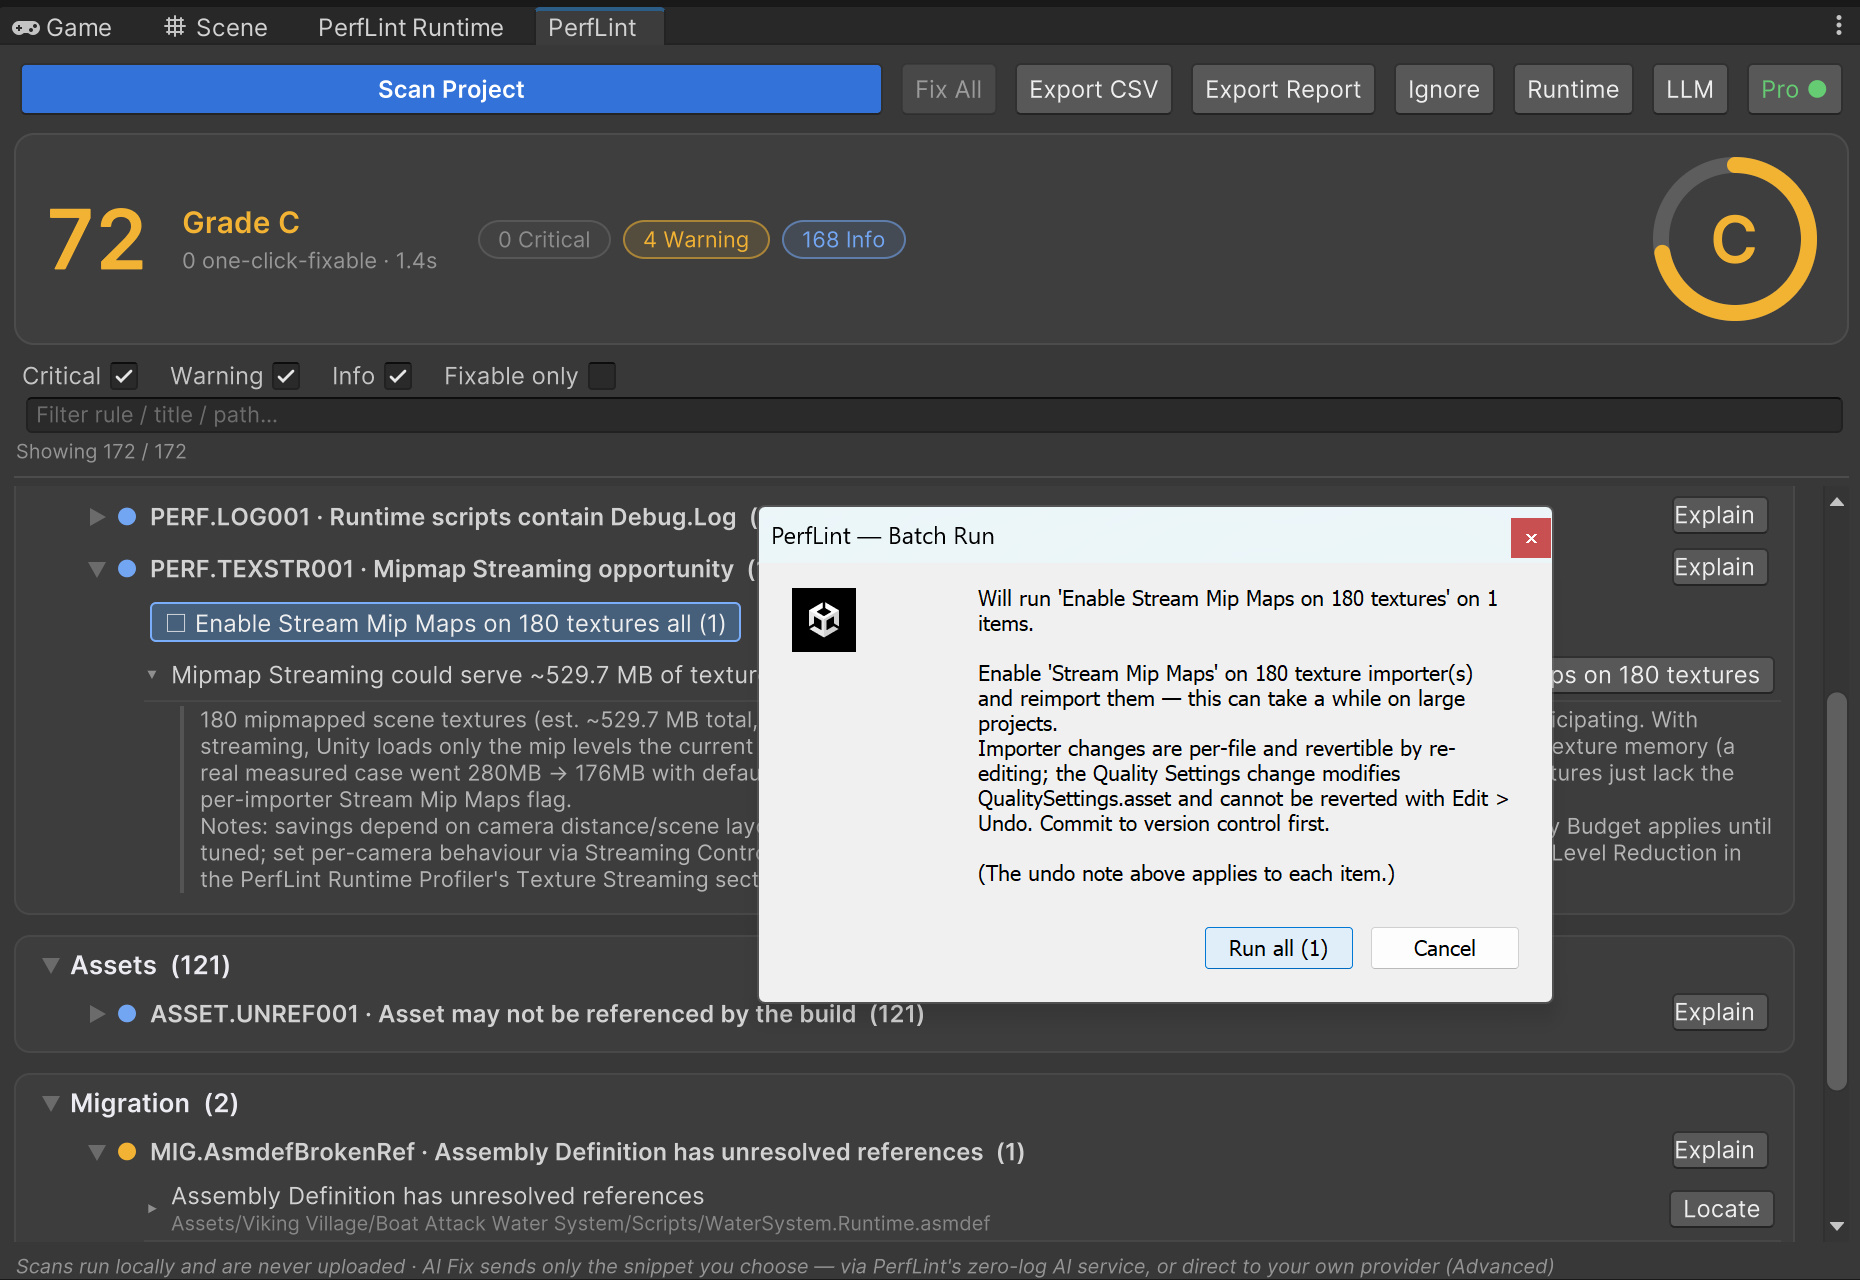Click the score number 72
This screenshot has height=1280, width=1860.
coord(96,240)
